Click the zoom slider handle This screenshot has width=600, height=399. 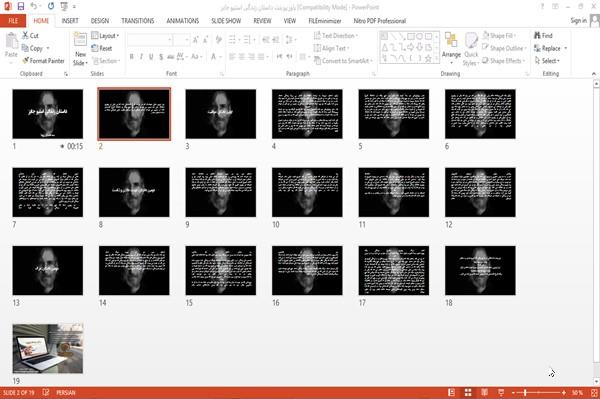point(525,392)
